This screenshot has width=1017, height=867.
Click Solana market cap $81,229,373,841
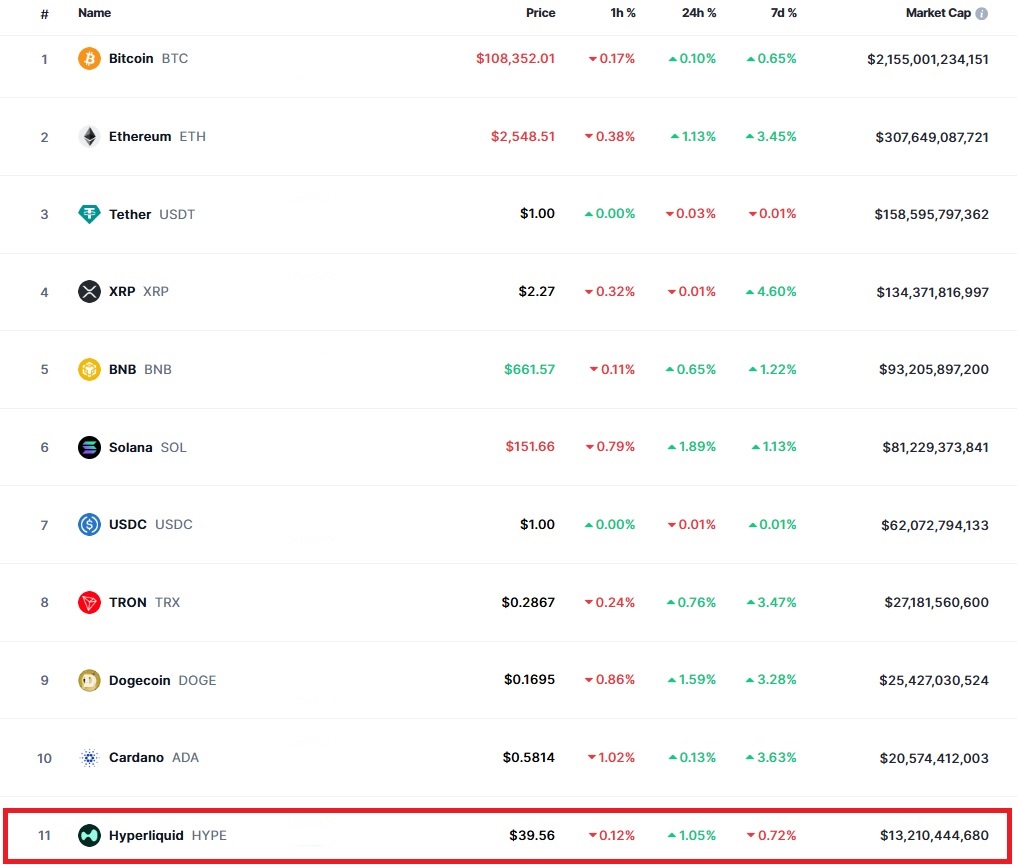(935, 447)
